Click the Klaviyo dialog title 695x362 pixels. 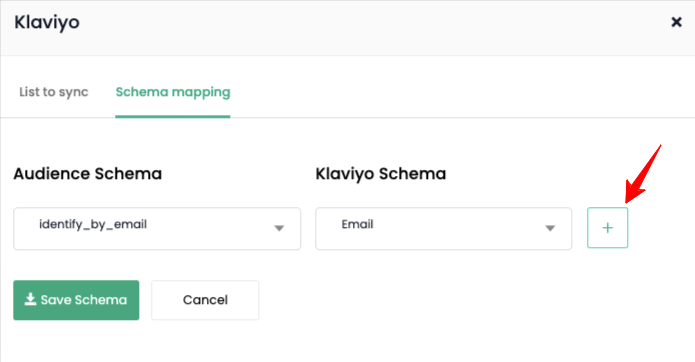(47, 23)
